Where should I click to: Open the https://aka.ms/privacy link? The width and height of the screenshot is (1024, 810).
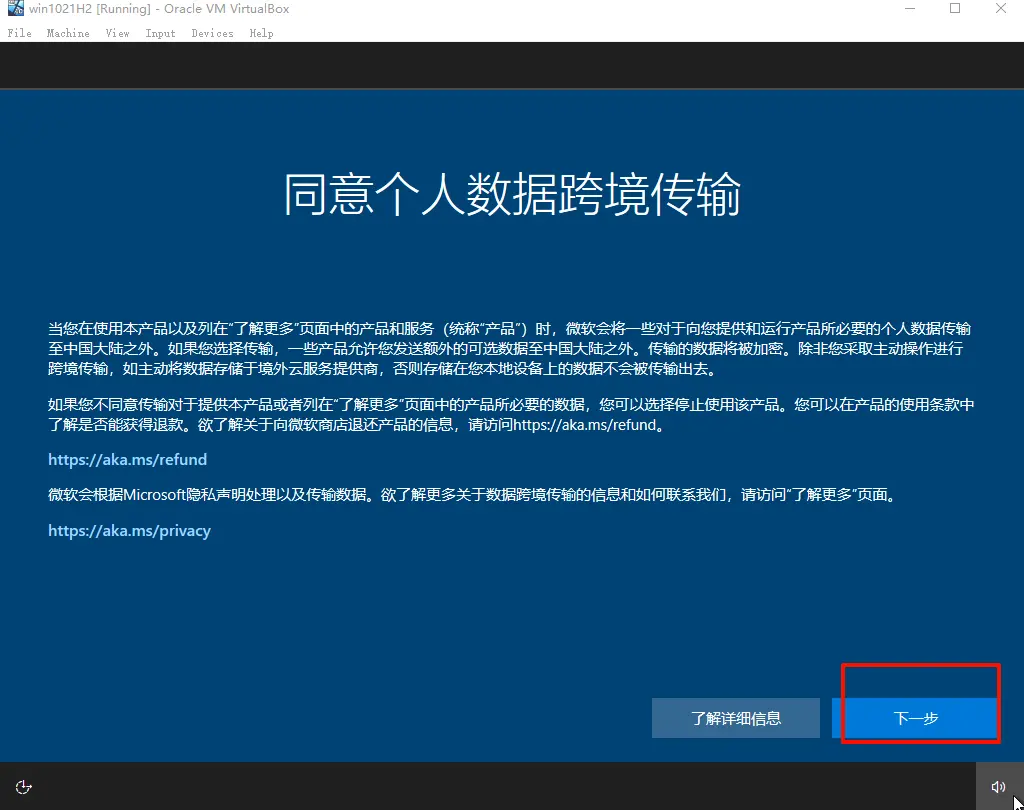(x=129, y=530)
